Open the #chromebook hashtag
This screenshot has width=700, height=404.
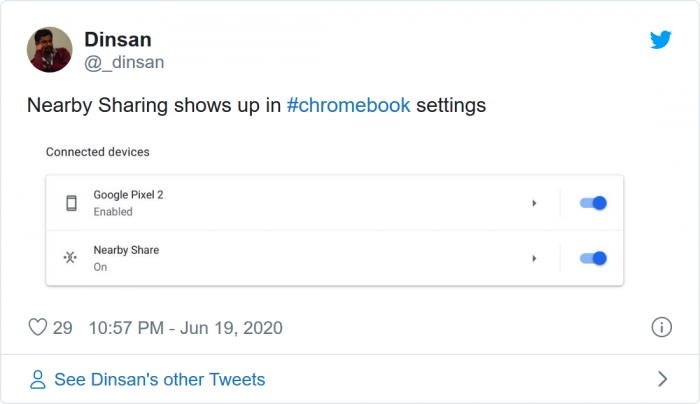(348, 105)
